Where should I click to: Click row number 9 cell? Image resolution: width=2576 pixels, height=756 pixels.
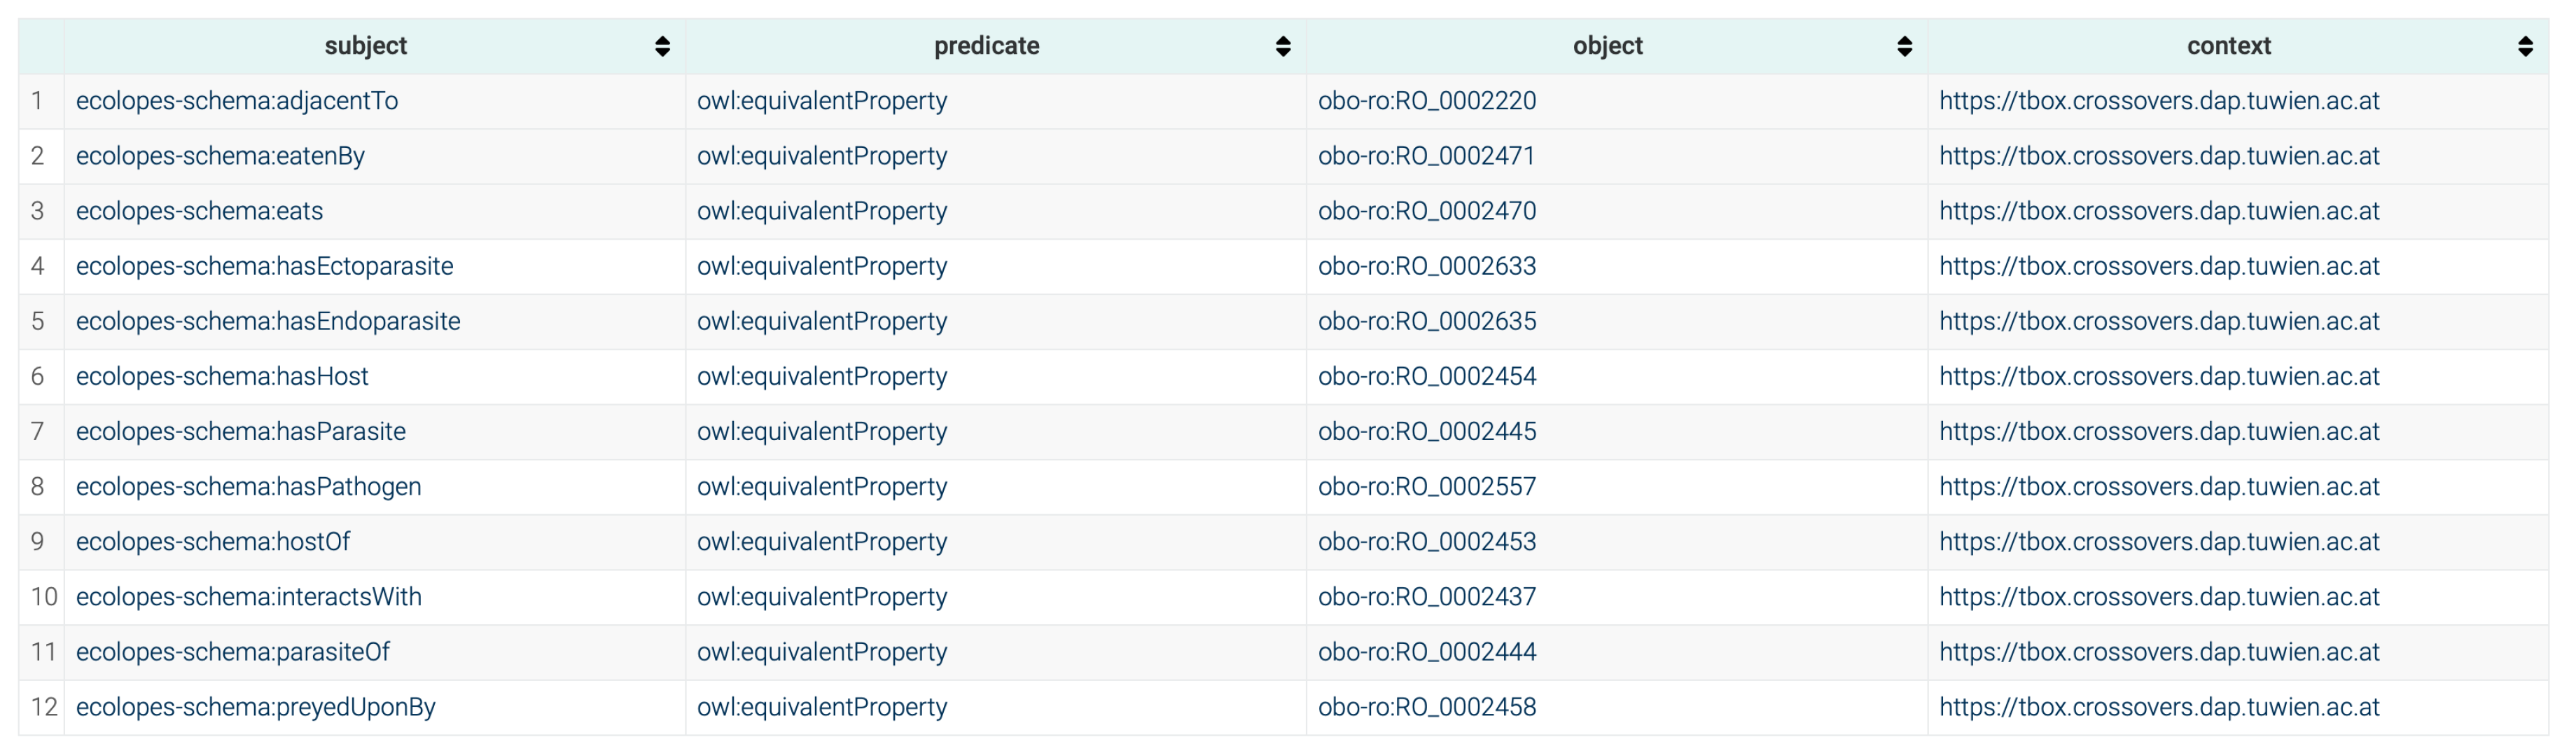[38, 542]
